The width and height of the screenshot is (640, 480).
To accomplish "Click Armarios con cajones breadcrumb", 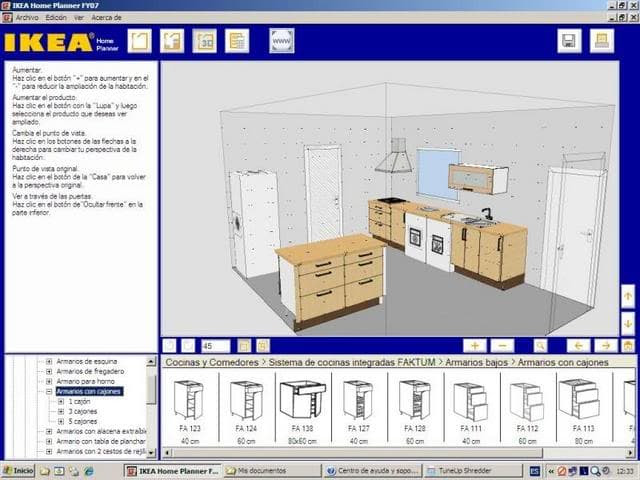I will 563,362.
